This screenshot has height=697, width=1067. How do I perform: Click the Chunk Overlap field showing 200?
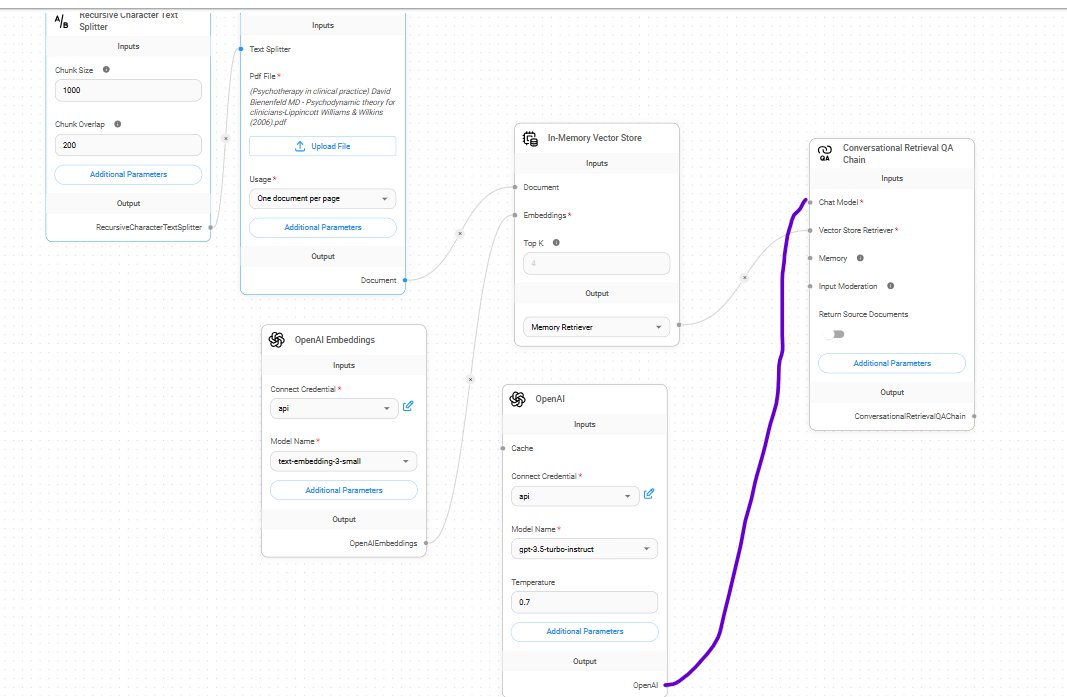click(x=128, y=145)
